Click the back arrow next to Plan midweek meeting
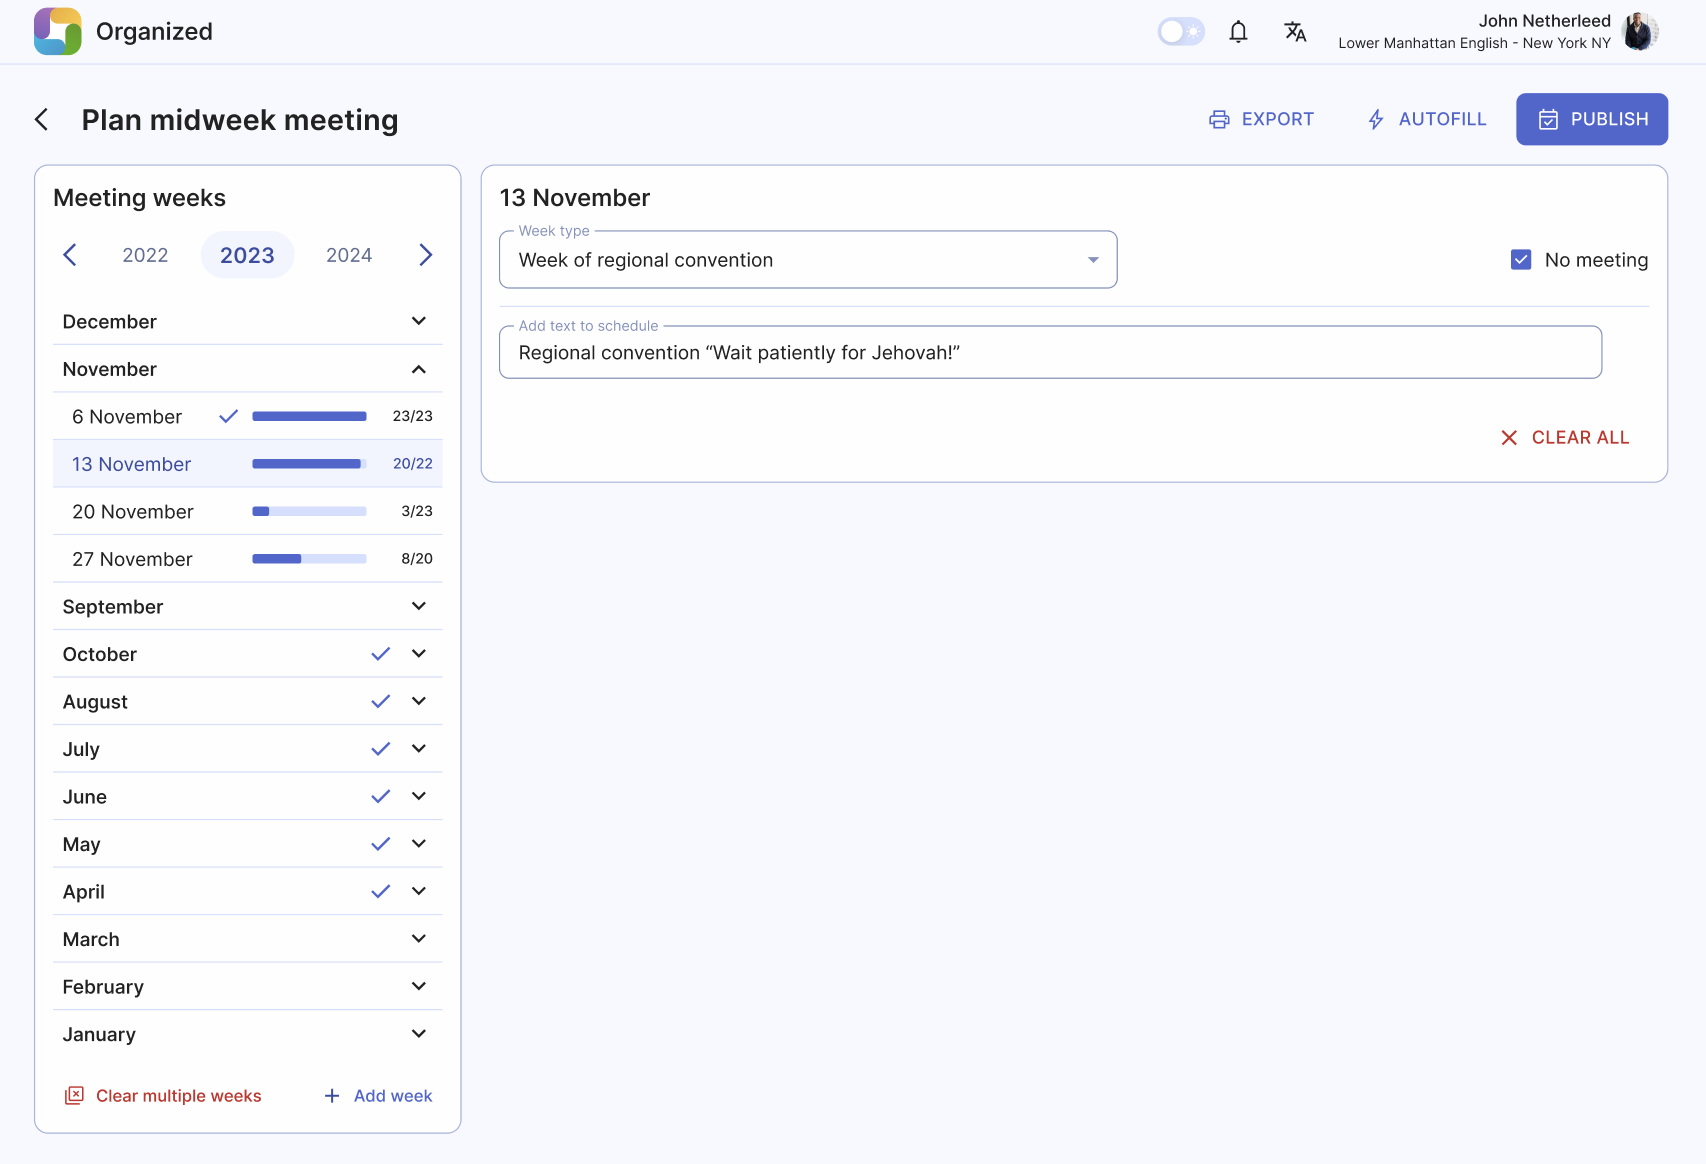Screen dimensions: 1706x1164 (x=40, y=119)
